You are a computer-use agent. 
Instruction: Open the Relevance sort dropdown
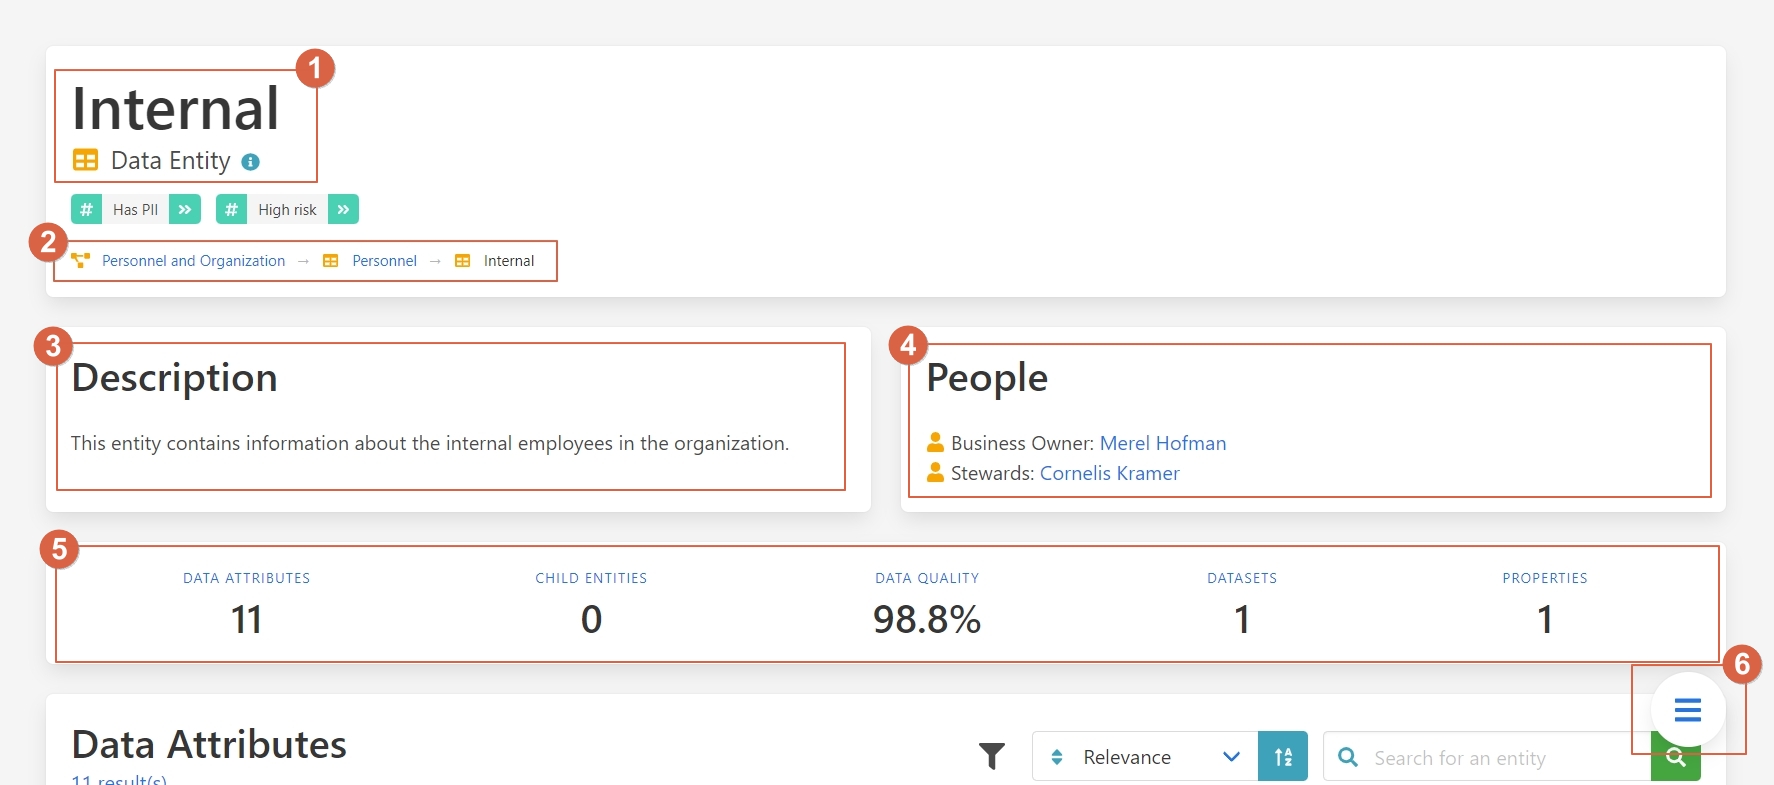coord(1145,757)
